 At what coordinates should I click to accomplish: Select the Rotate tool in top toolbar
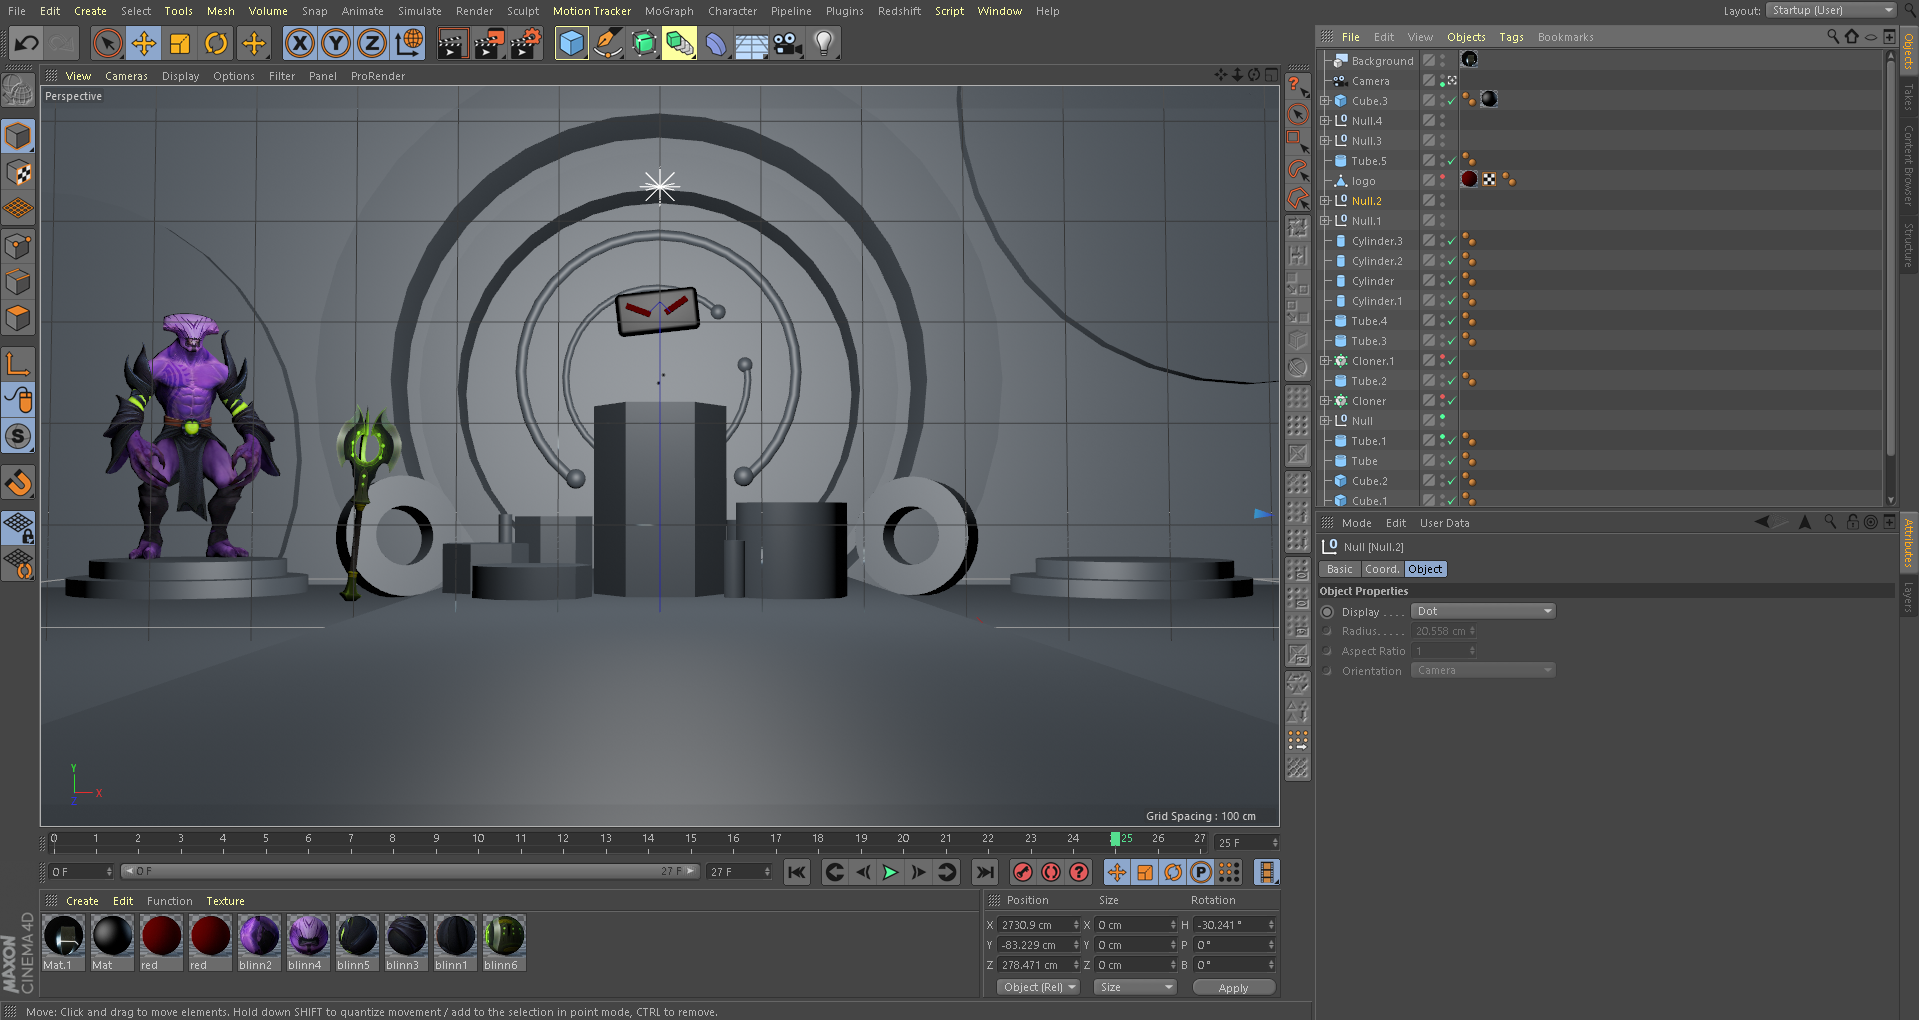tap(216, 43)
